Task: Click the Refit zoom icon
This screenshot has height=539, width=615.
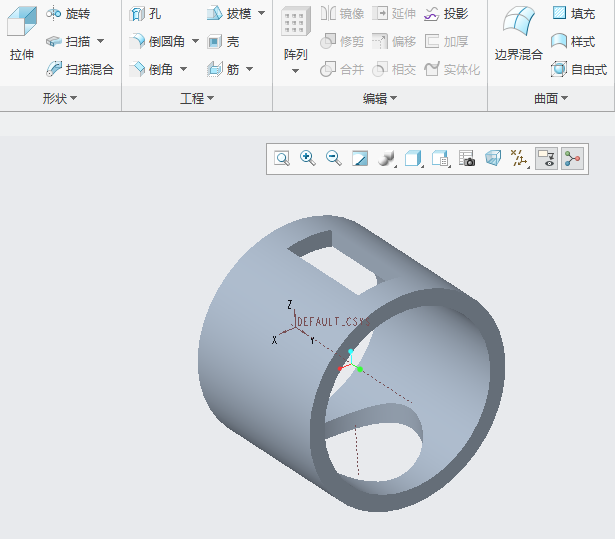Action: click(x=282, y=158)
